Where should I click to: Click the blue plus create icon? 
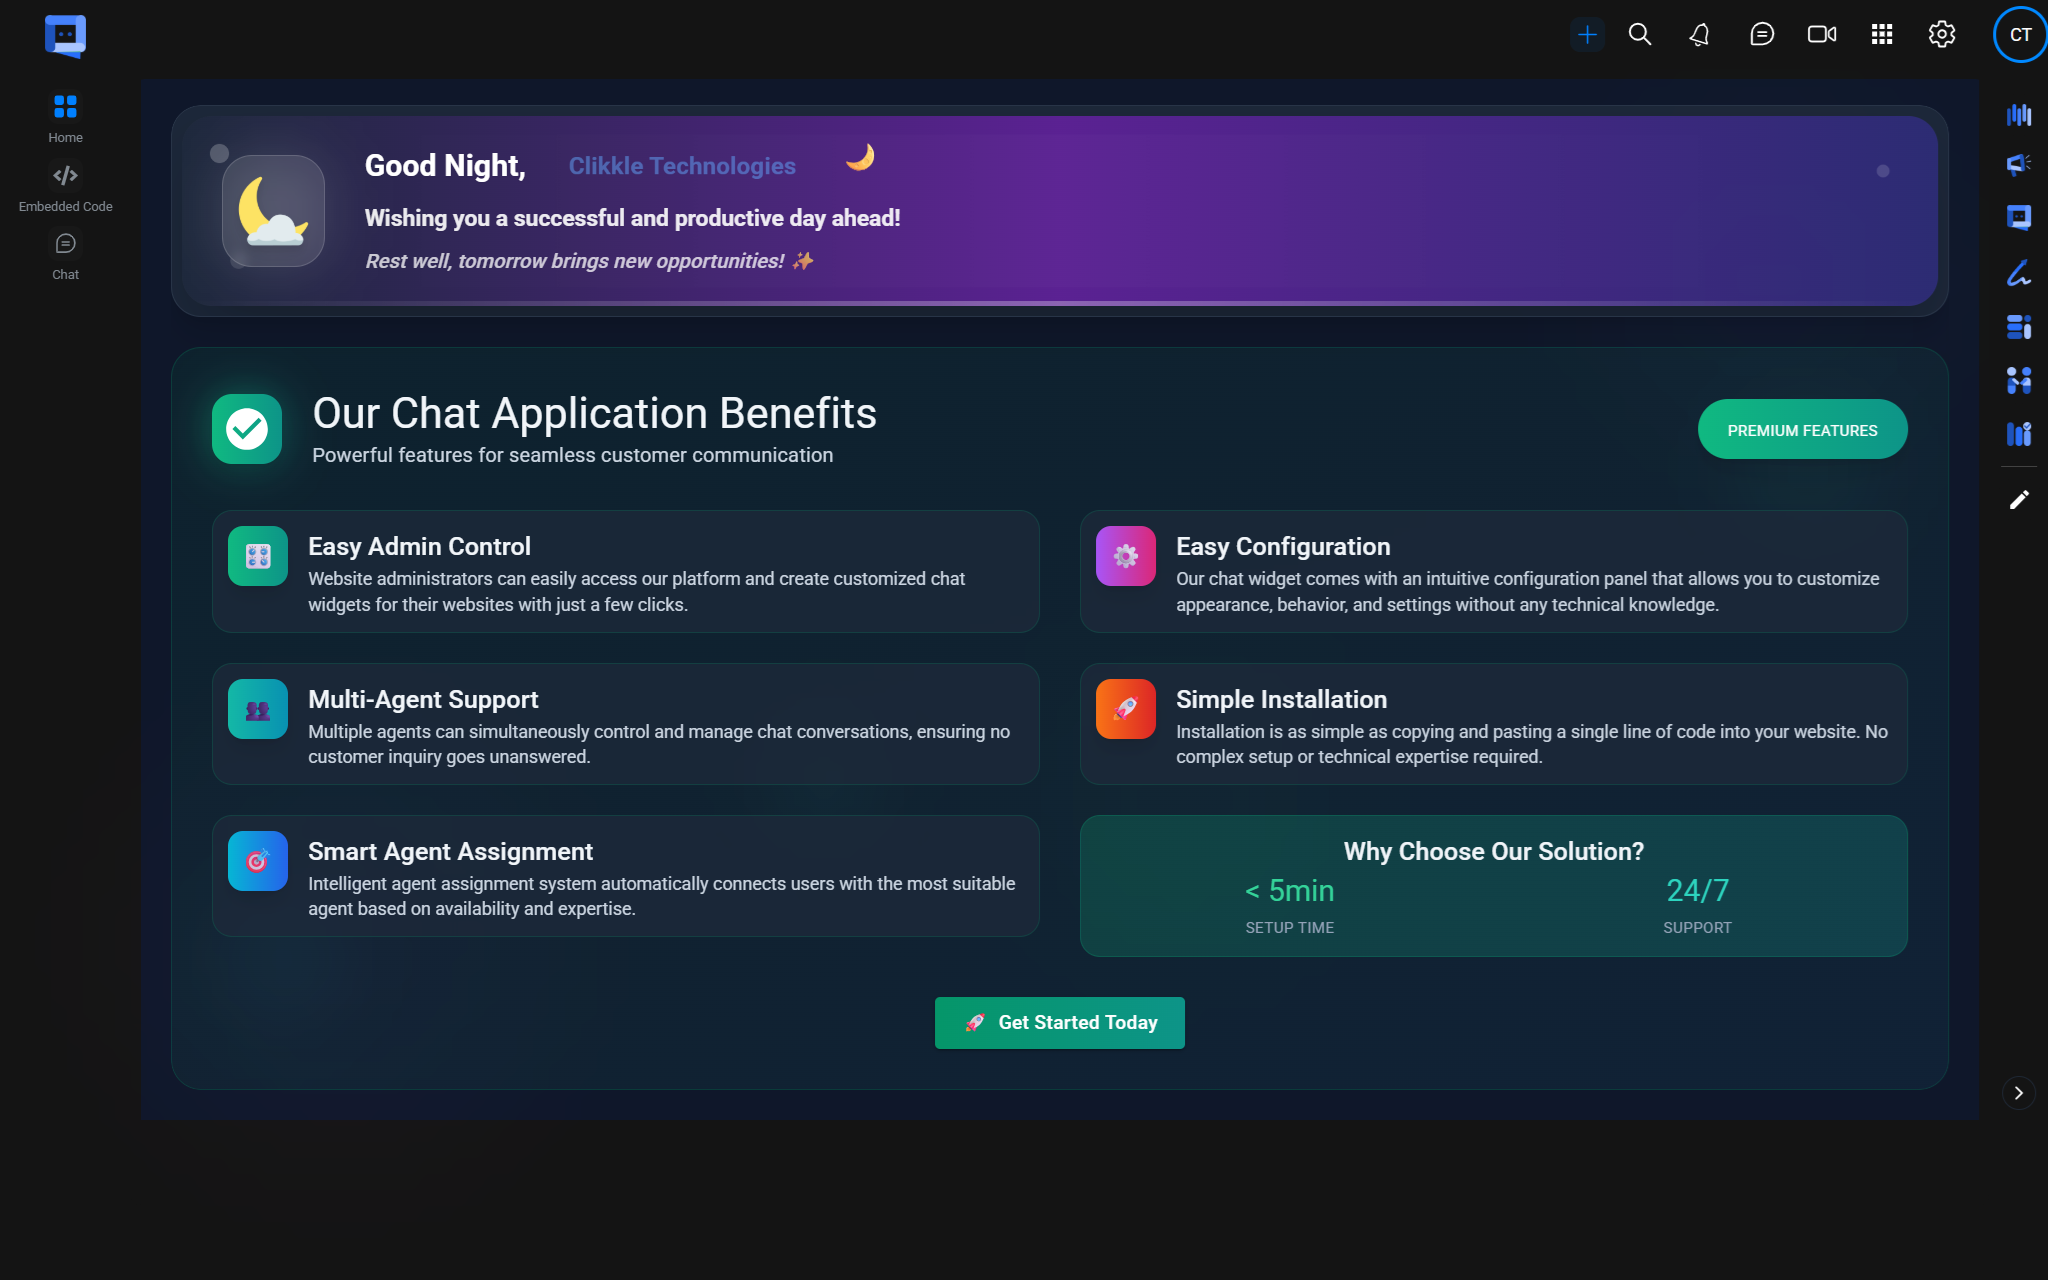1587,35
